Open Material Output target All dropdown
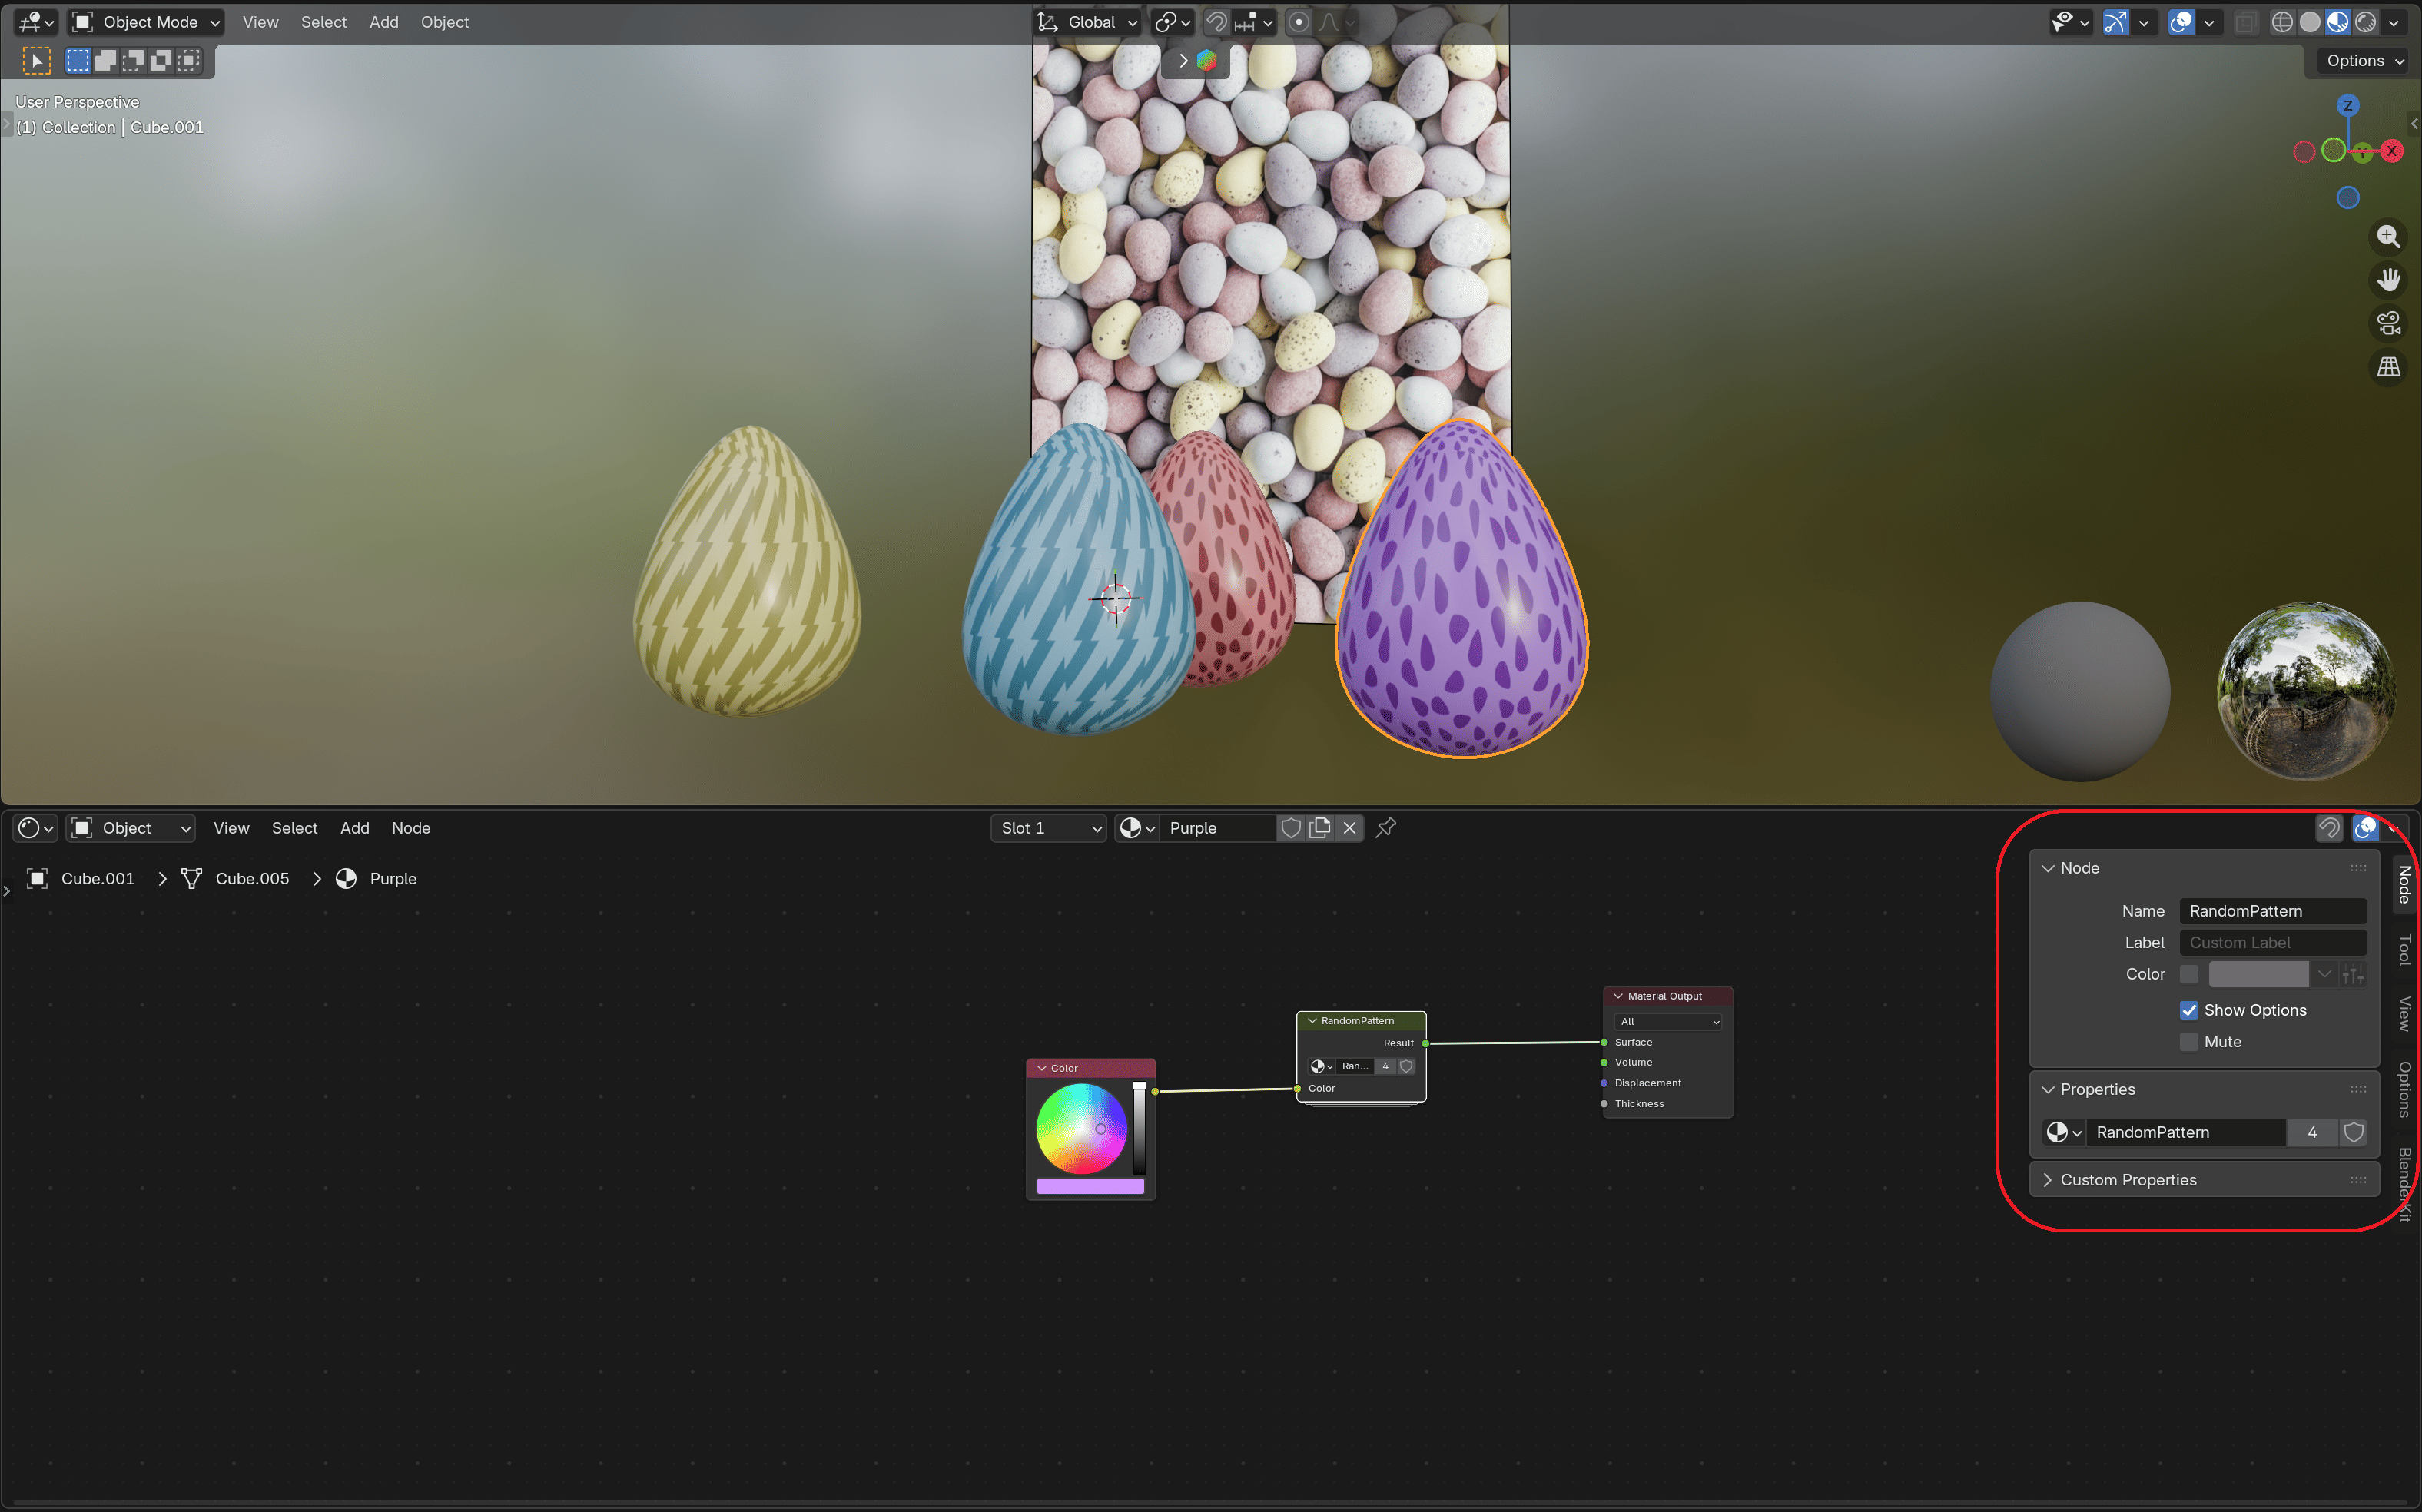 [1668, 1022]
